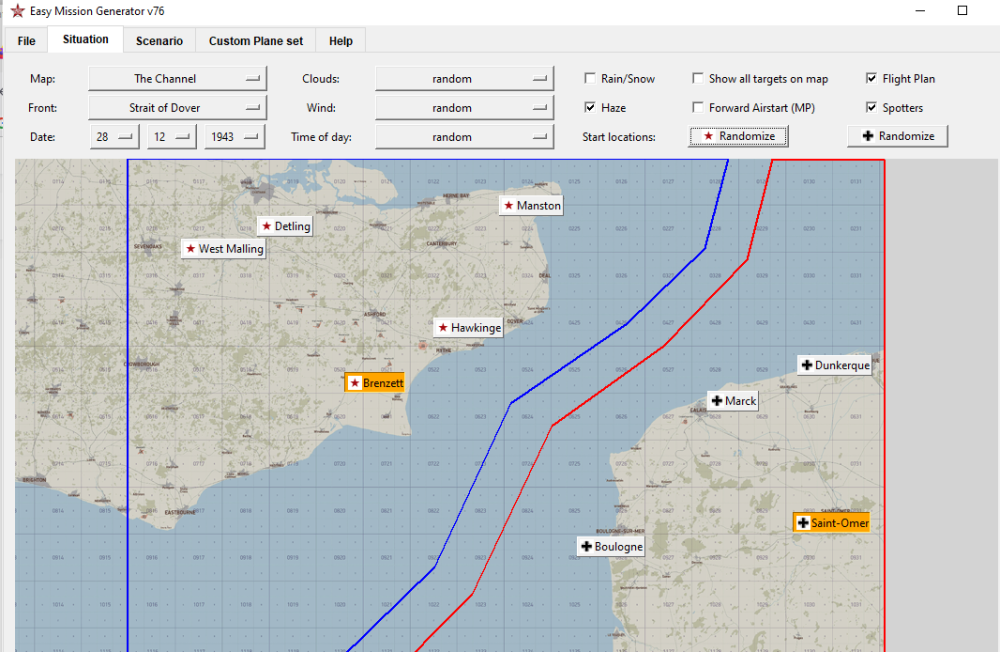Open the Clouds dropdown
This screenshot has width=1000, height=652.
[x=464, y=78]
